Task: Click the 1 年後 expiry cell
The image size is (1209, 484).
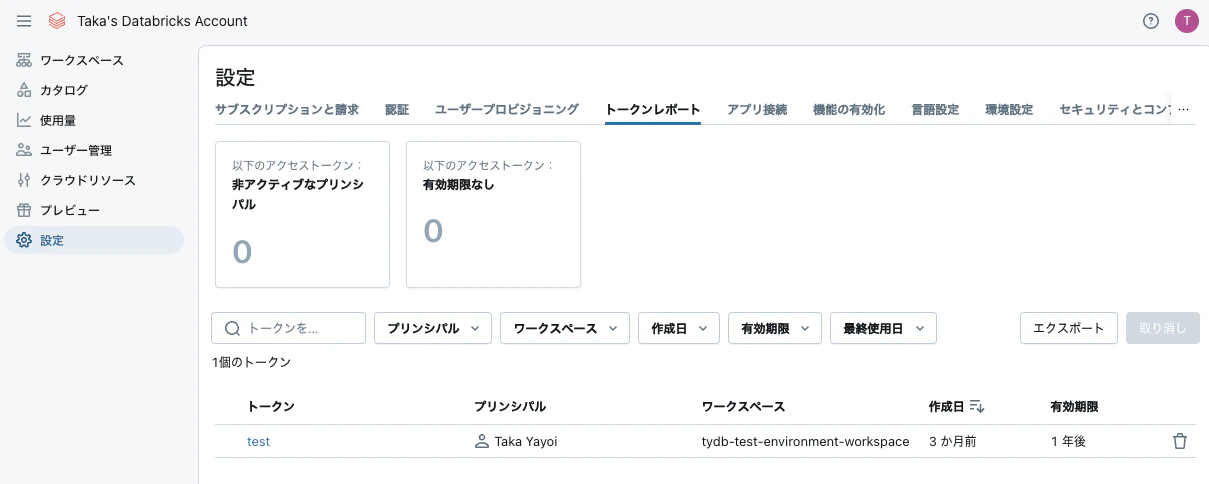Action: [x=1069, y=441]
